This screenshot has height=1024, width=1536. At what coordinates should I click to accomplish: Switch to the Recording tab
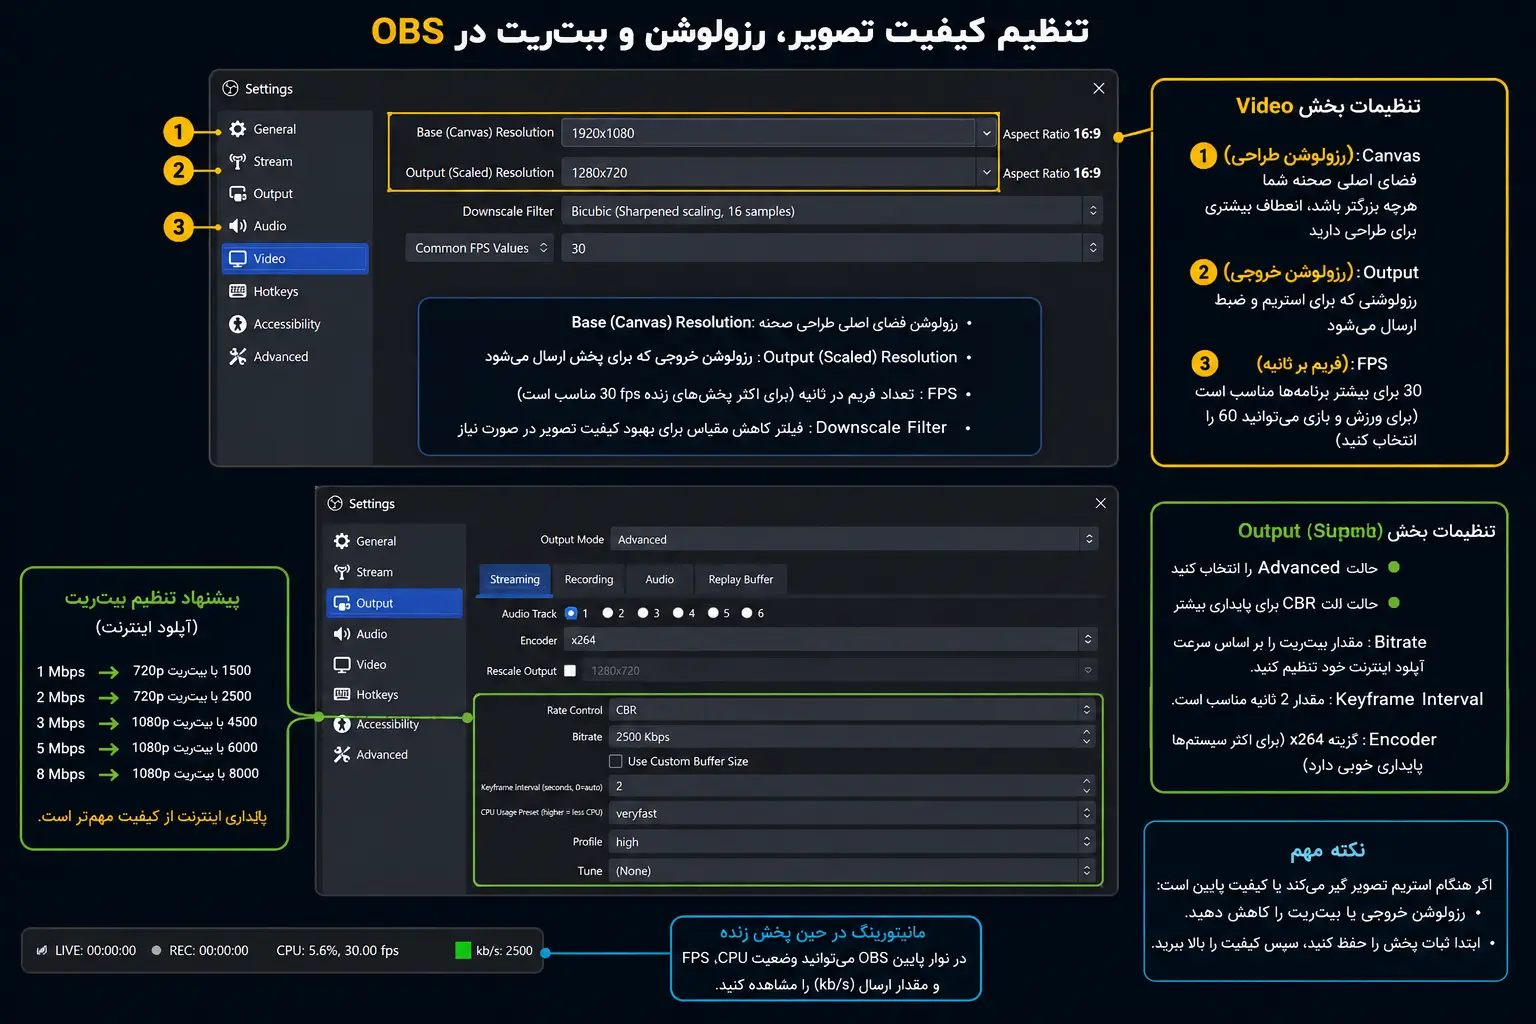(589, 579)
